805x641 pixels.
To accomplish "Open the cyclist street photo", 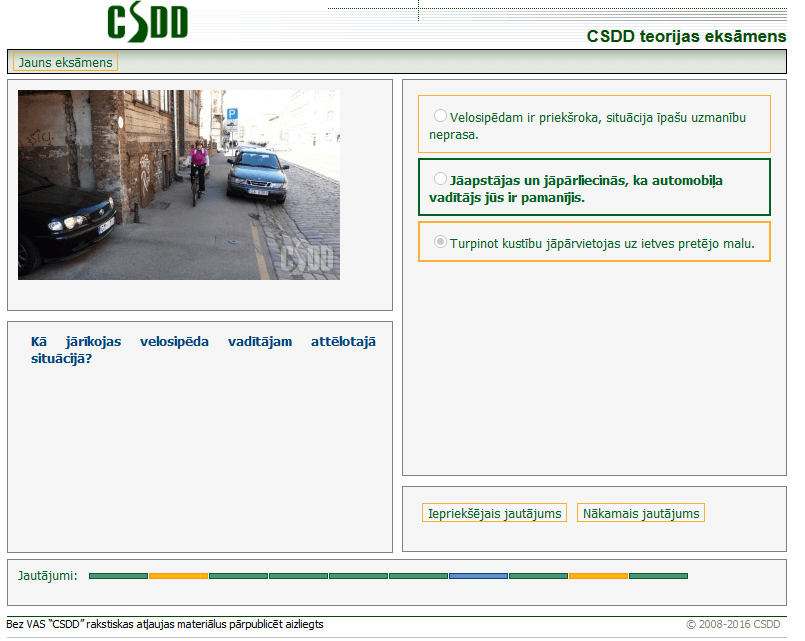I will 179,185.
